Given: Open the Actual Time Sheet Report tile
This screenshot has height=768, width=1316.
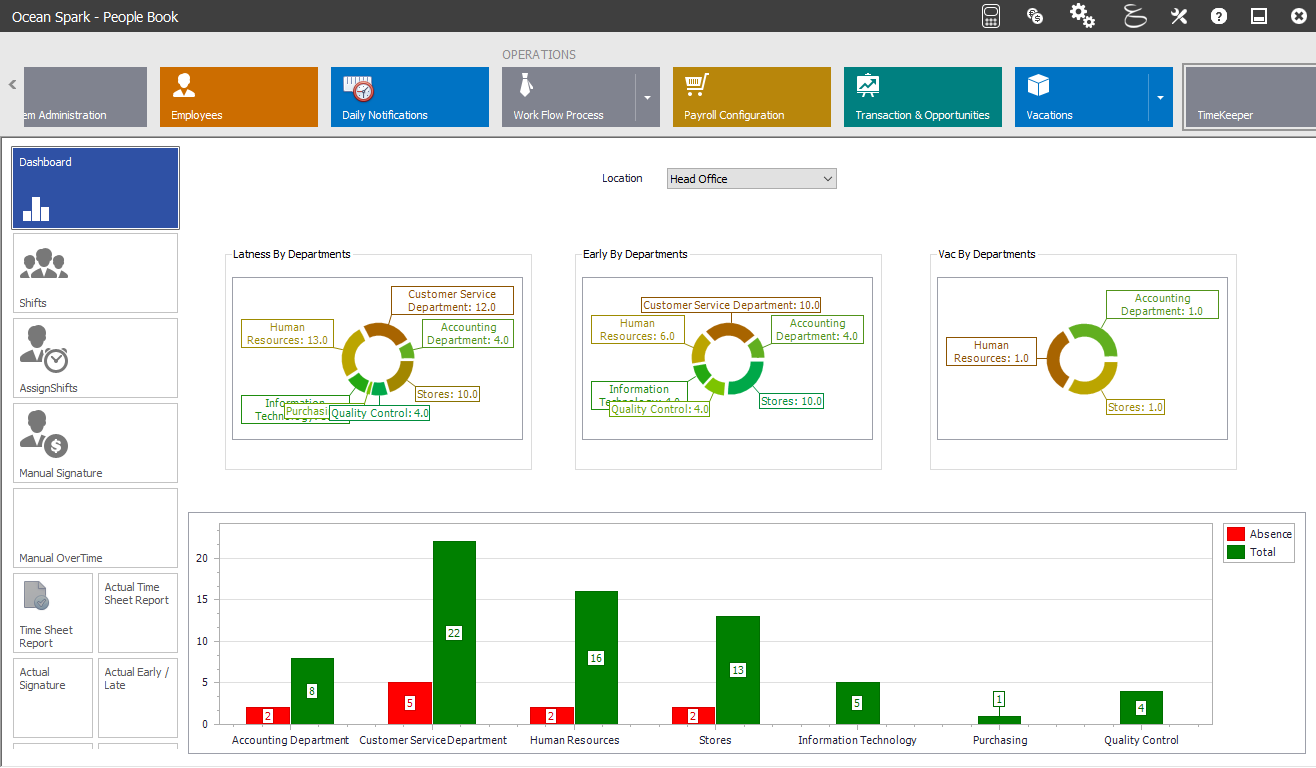Looking at the screenshot, I should click(x=138, y=613).
